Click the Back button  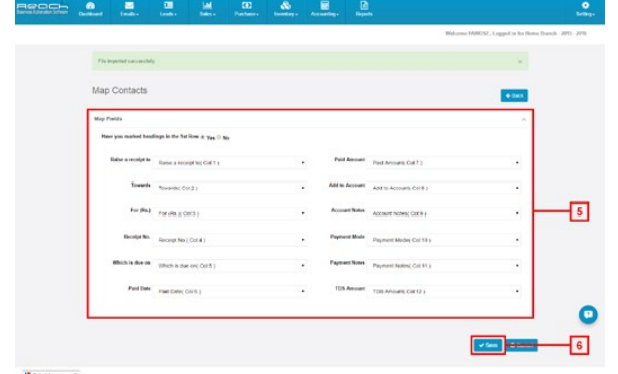point(514,95)
